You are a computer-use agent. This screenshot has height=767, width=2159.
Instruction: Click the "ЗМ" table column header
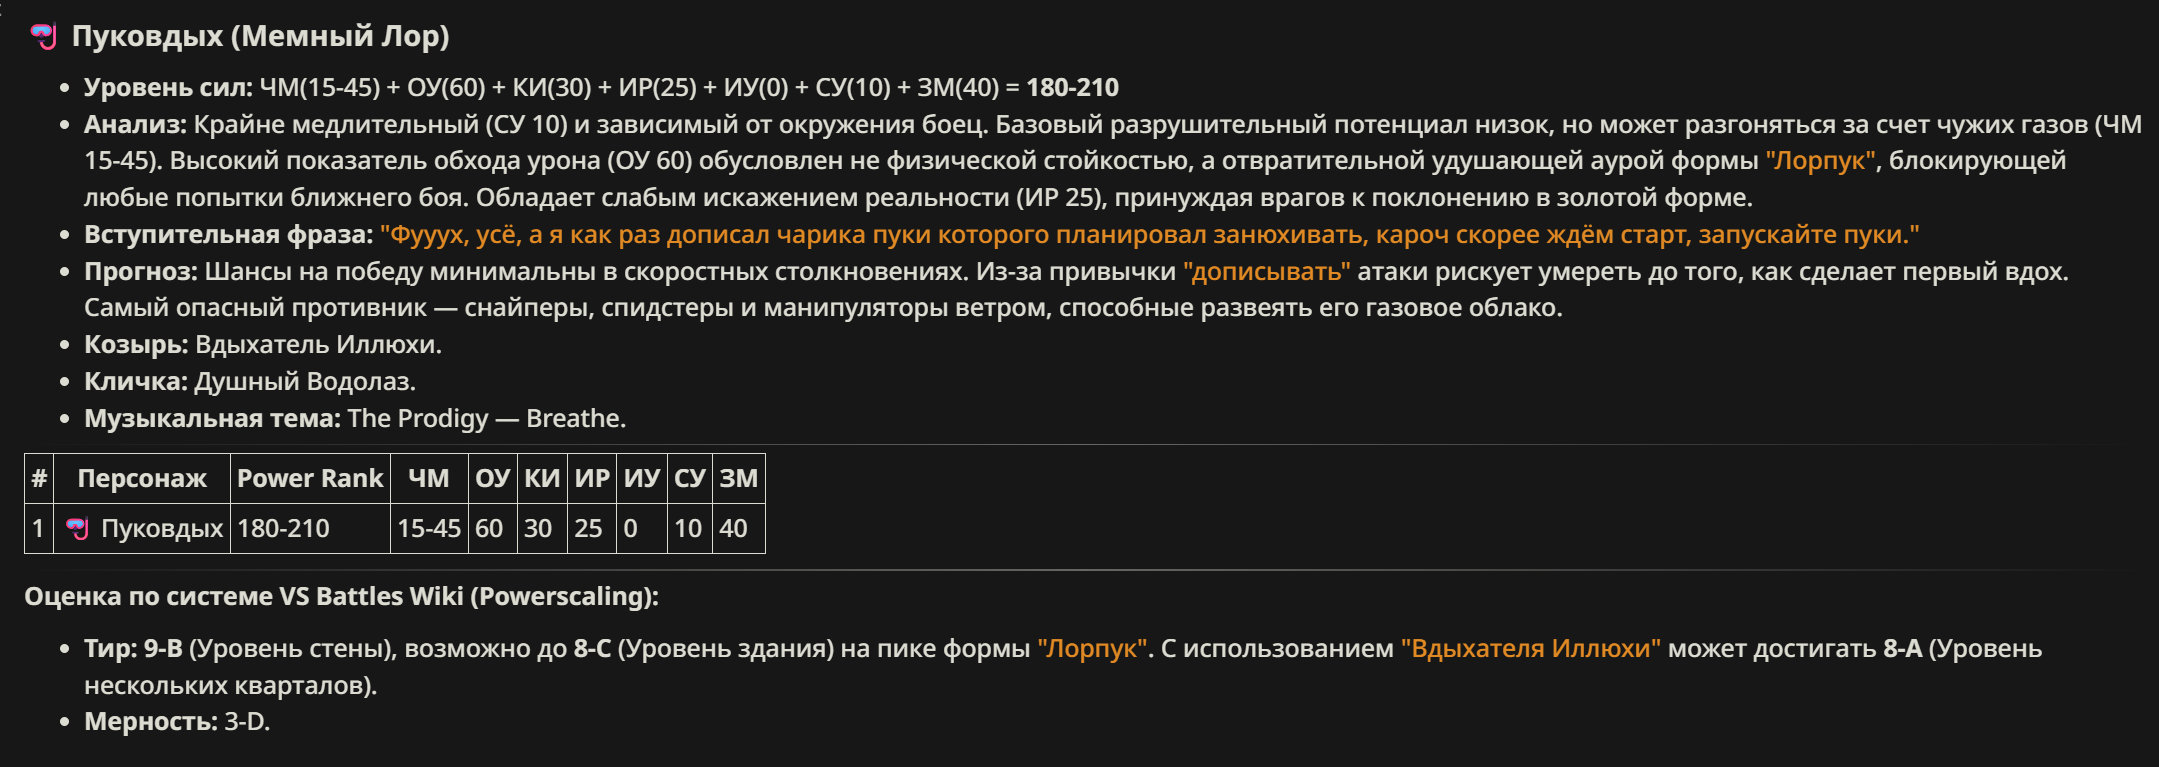point(739,478)
